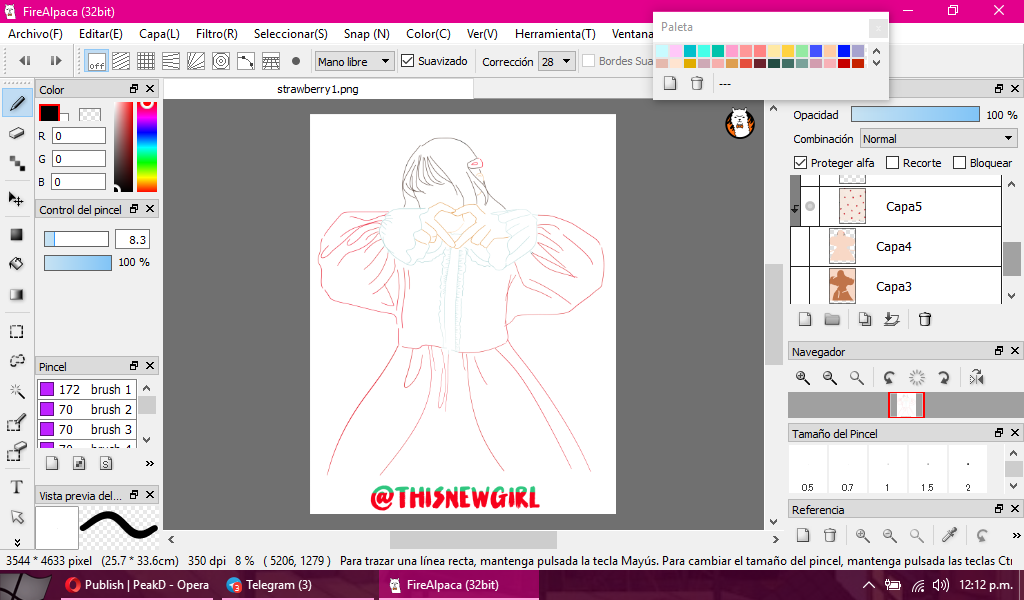Image resolution: width=1024 pixels, height=600 pixels.
Task: Expand more Pincel panel options chevron
Action: coord(150,464)
